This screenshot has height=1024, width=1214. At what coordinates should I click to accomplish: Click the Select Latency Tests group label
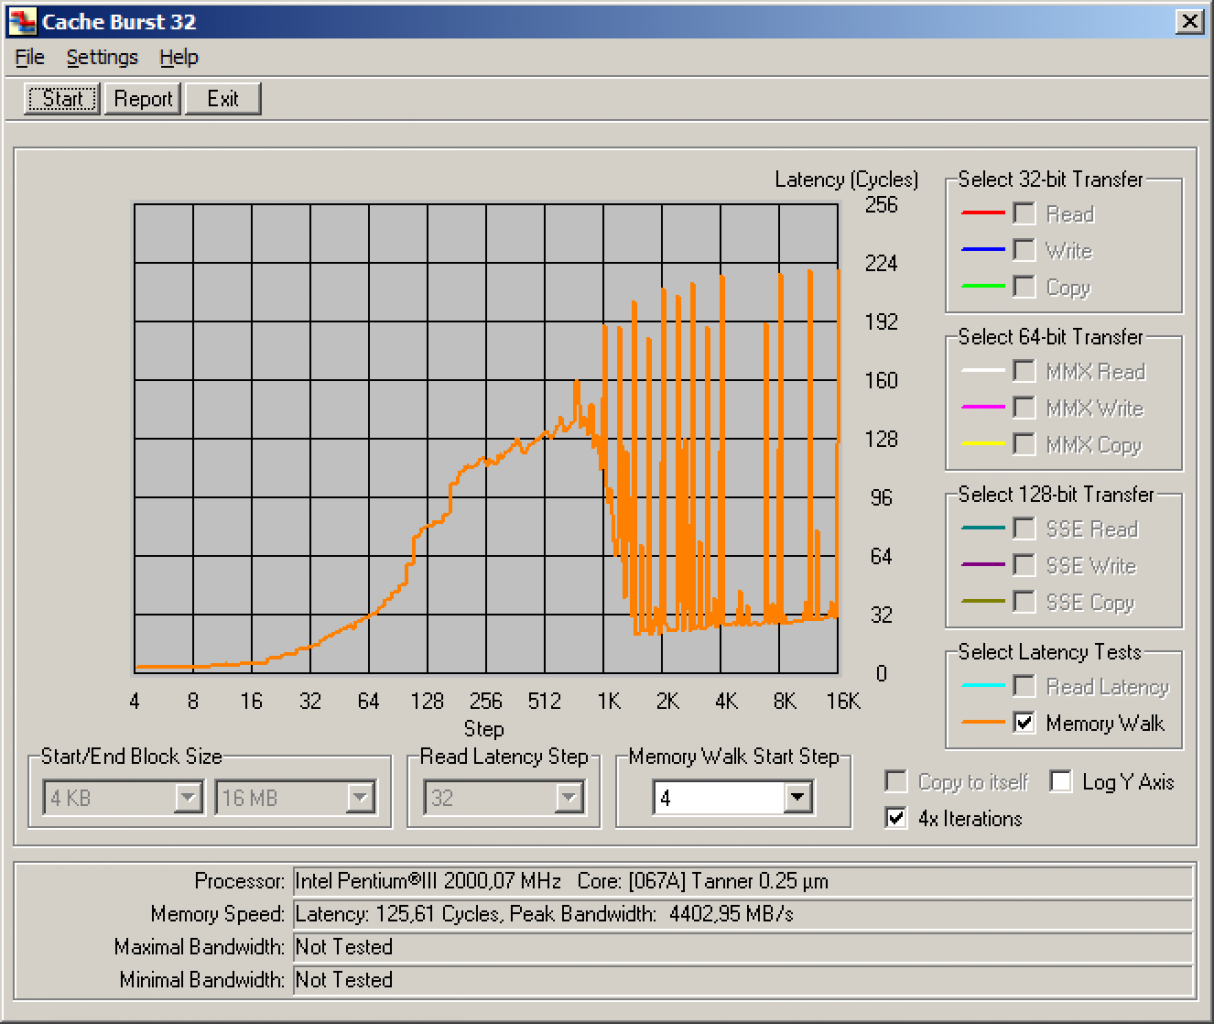(x=1049, y=652)
